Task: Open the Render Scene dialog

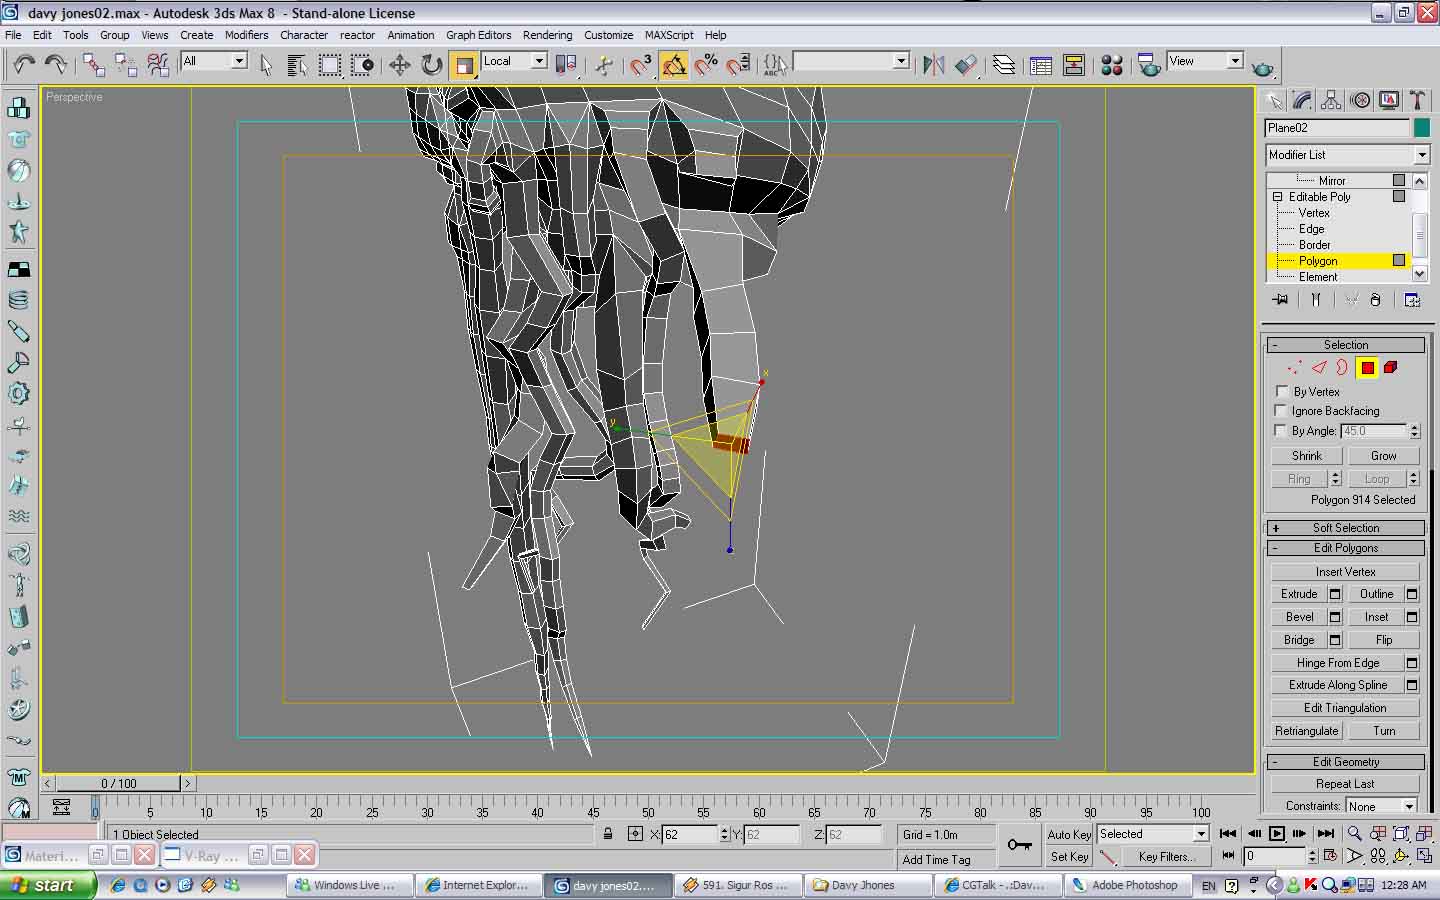Action: click(1149, 65)
